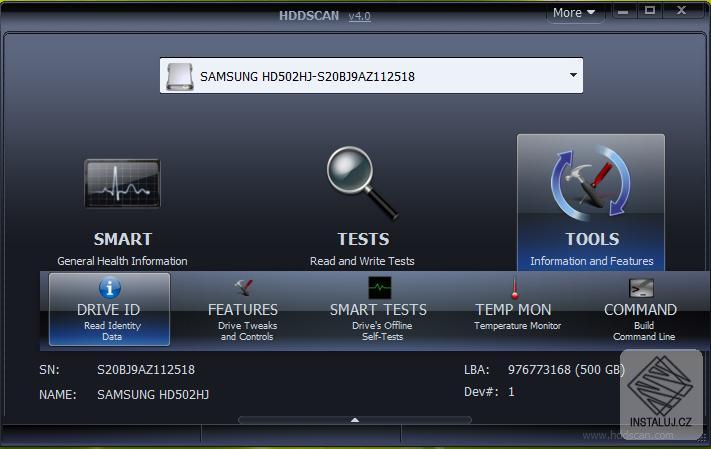Select the TOOLS hammer and screwdriver icon

pos(590,183)
